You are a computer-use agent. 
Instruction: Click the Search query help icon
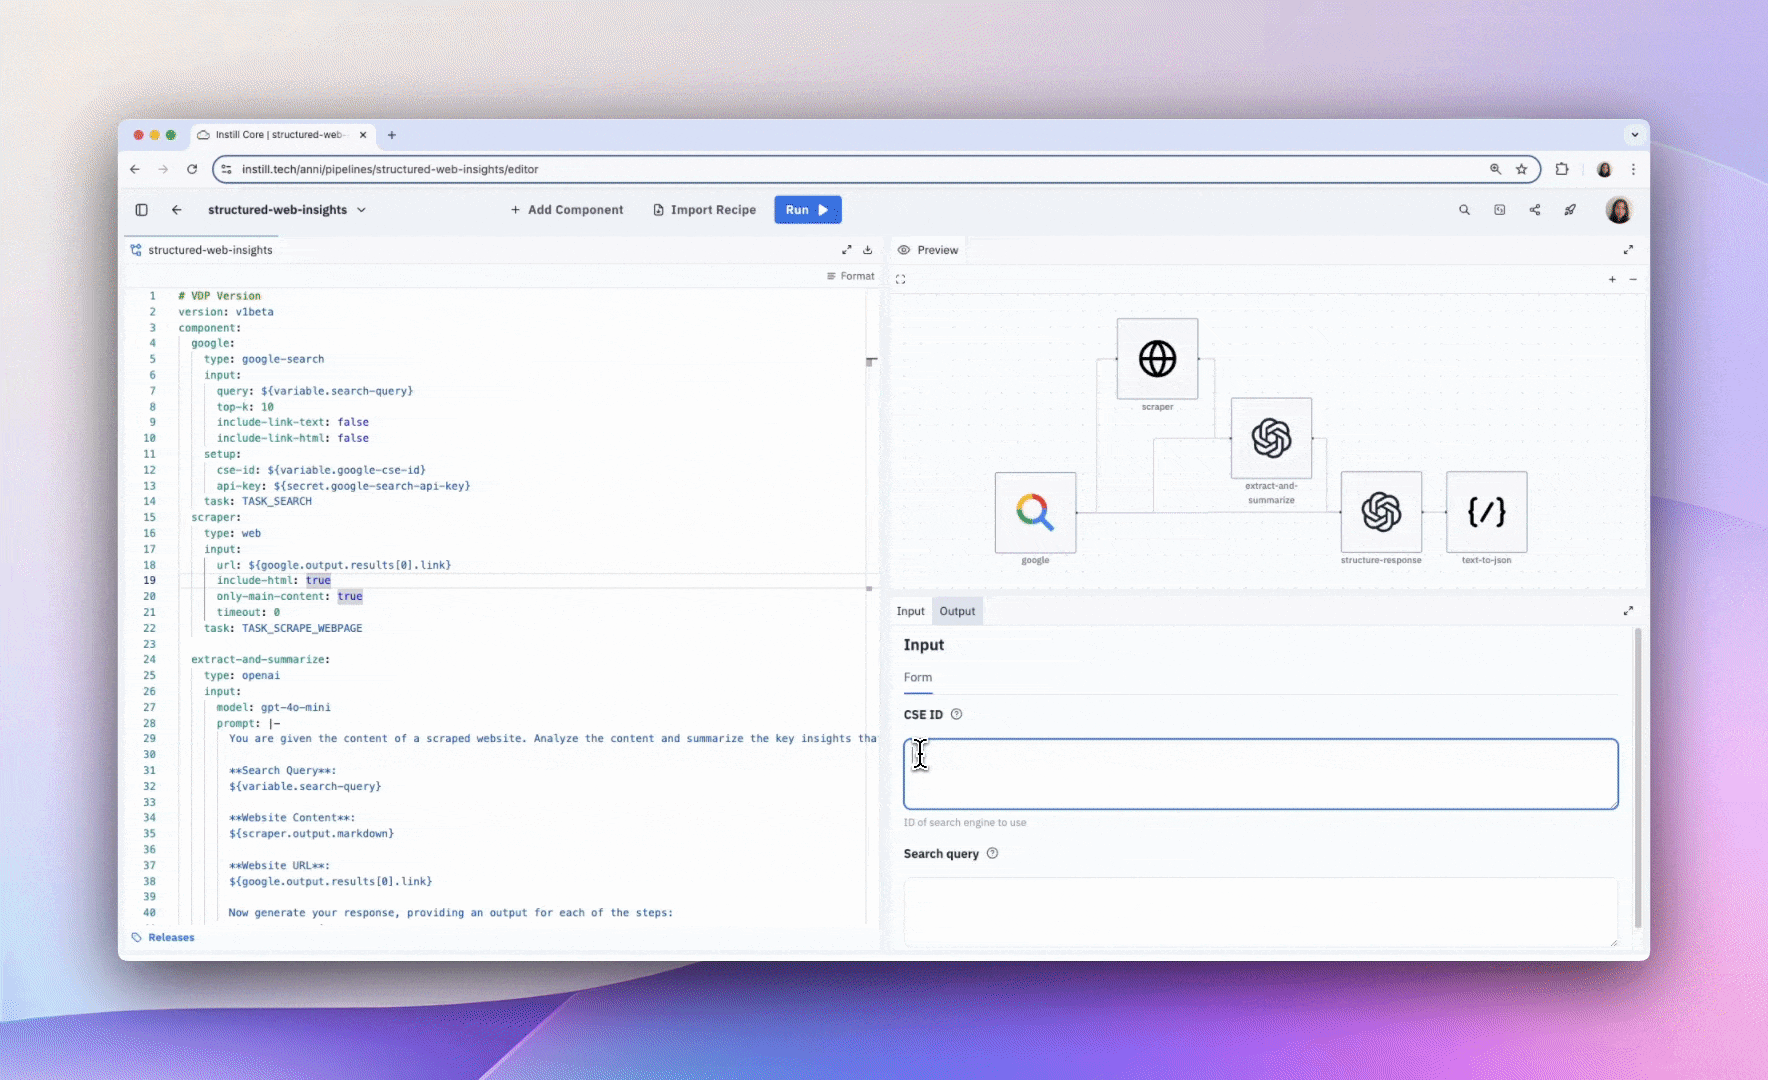[992, 853]
